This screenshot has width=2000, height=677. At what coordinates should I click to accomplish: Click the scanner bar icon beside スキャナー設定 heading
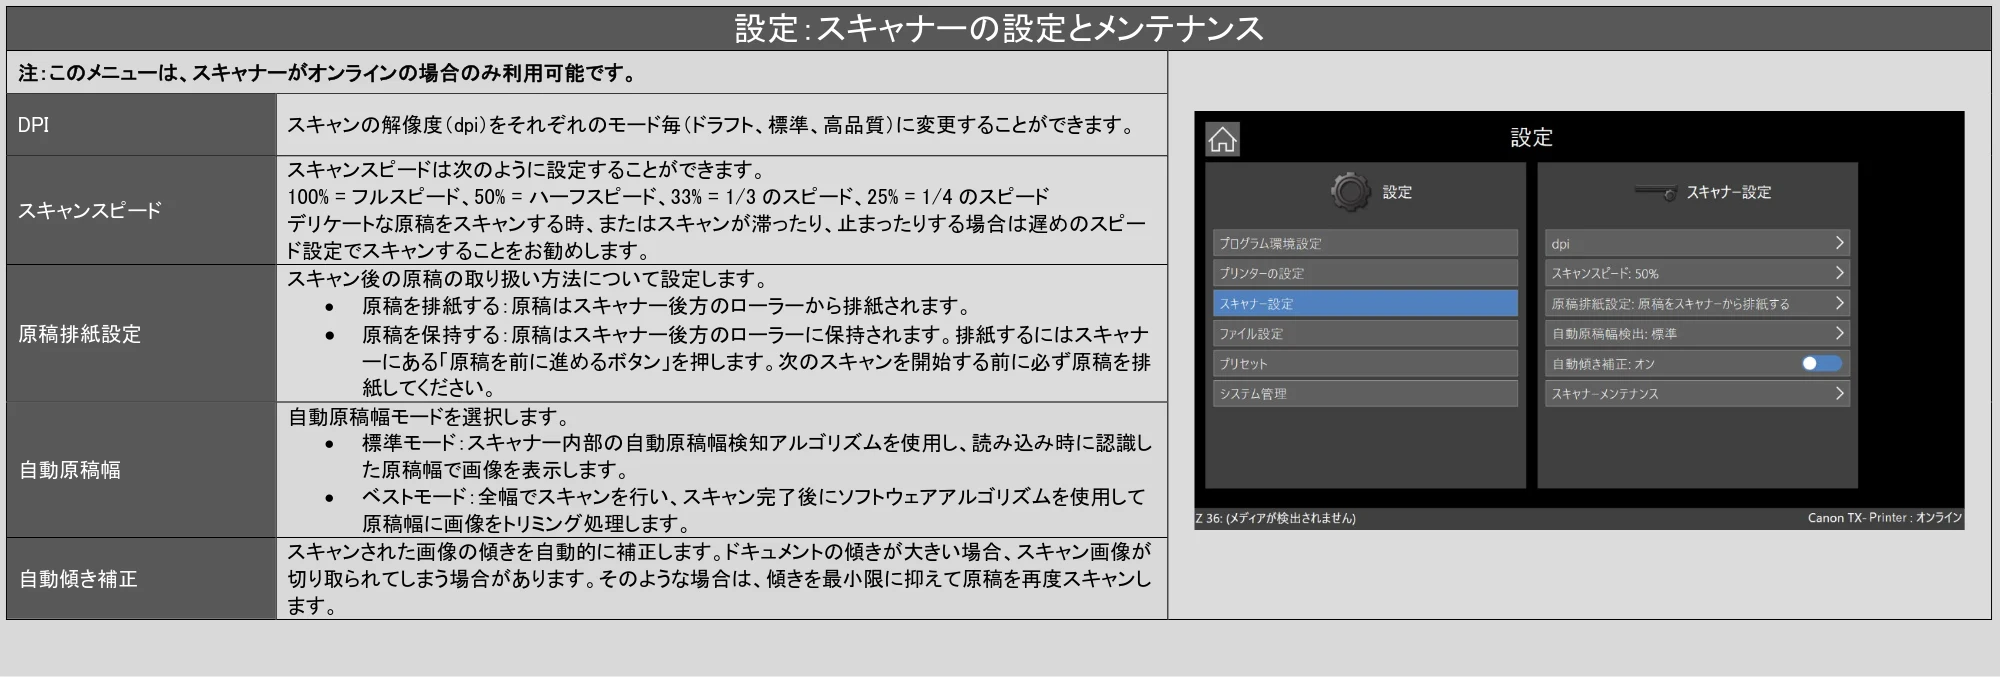[x=1655, y=192]
